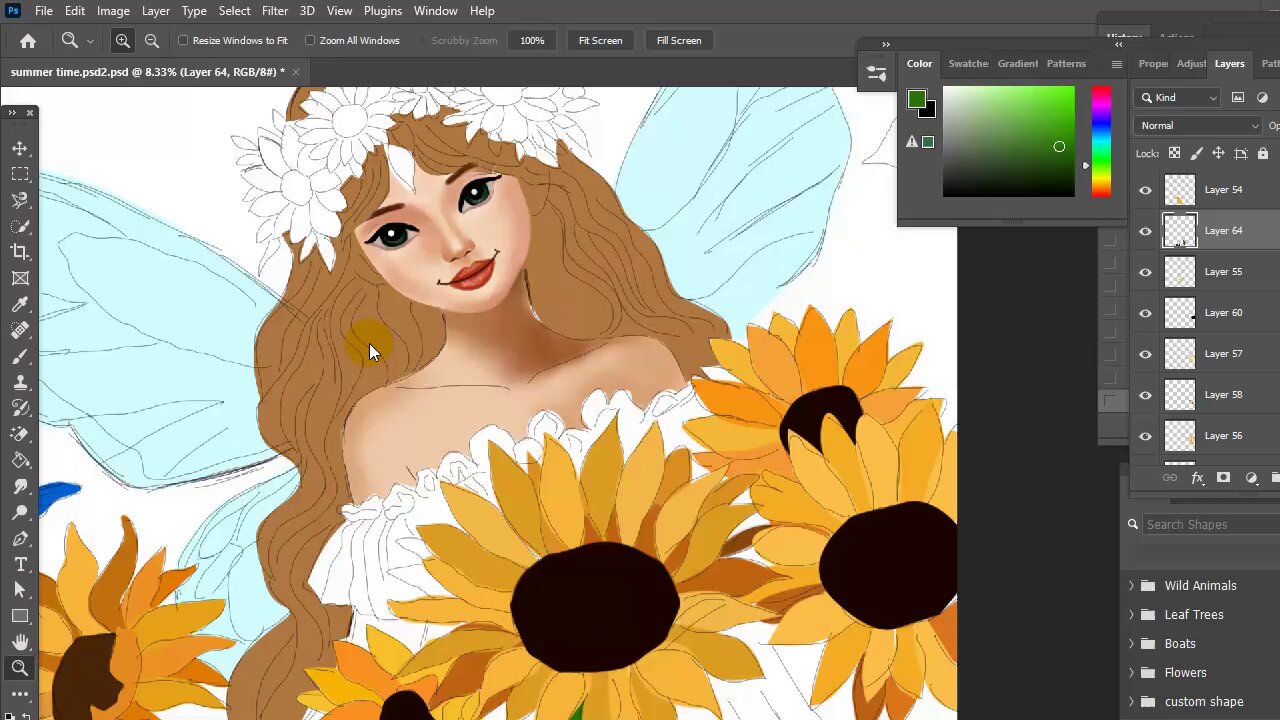Filter layers for pixel layers

tap(1238, 97)
